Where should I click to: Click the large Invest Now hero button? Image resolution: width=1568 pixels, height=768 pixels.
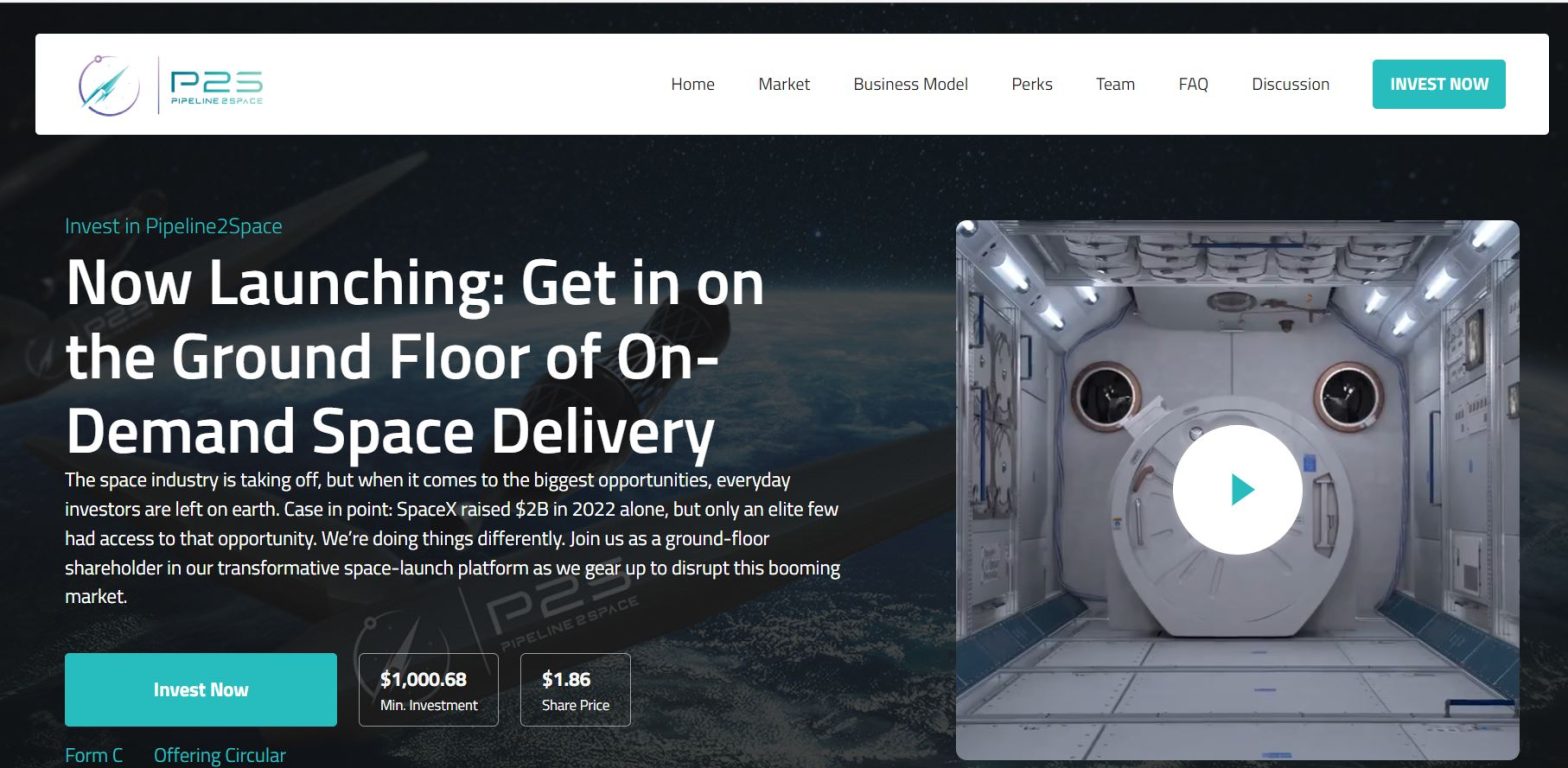pos(201,690)
